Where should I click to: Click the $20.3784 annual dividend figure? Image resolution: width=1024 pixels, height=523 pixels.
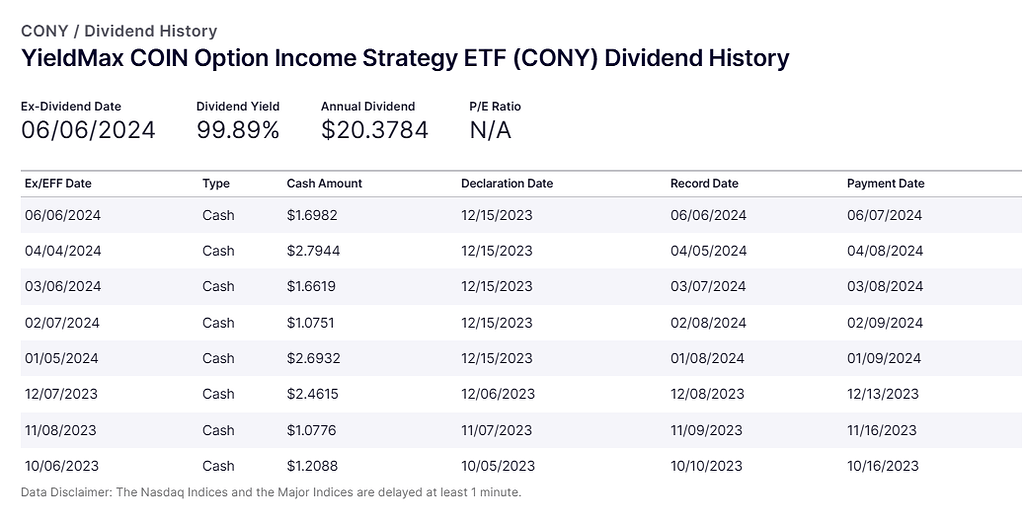374,130
